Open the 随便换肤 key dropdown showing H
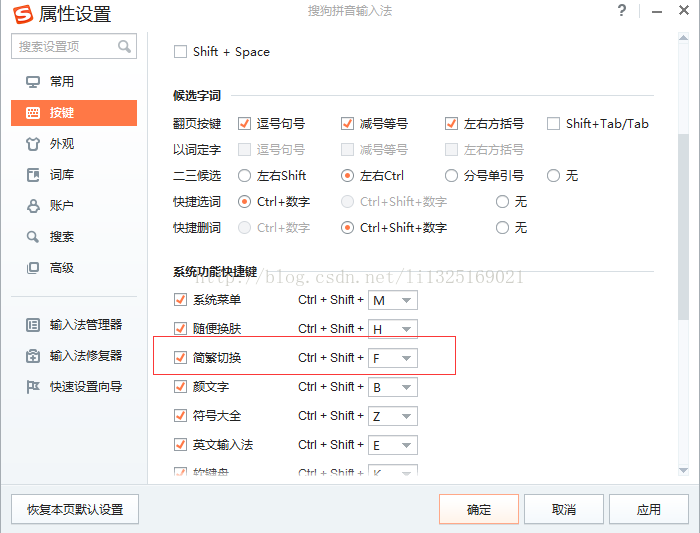 point(393,329)
